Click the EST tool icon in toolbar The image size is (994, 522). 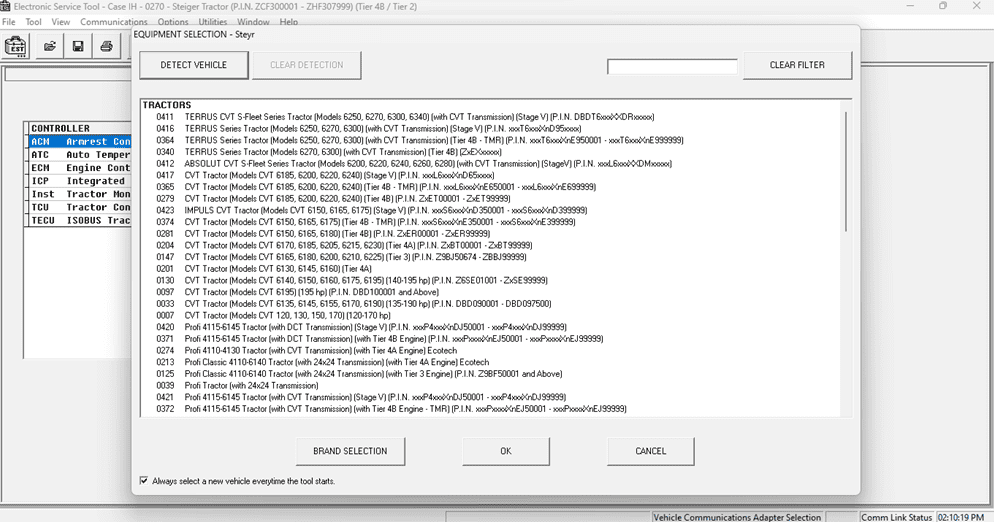(16, 47)
